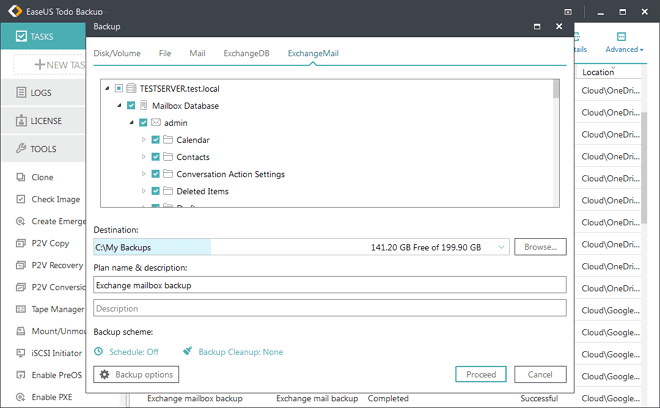The image size is (660, 408).
Task: Uncheck the Deleted Items checkbox
Action: point(155,191)
